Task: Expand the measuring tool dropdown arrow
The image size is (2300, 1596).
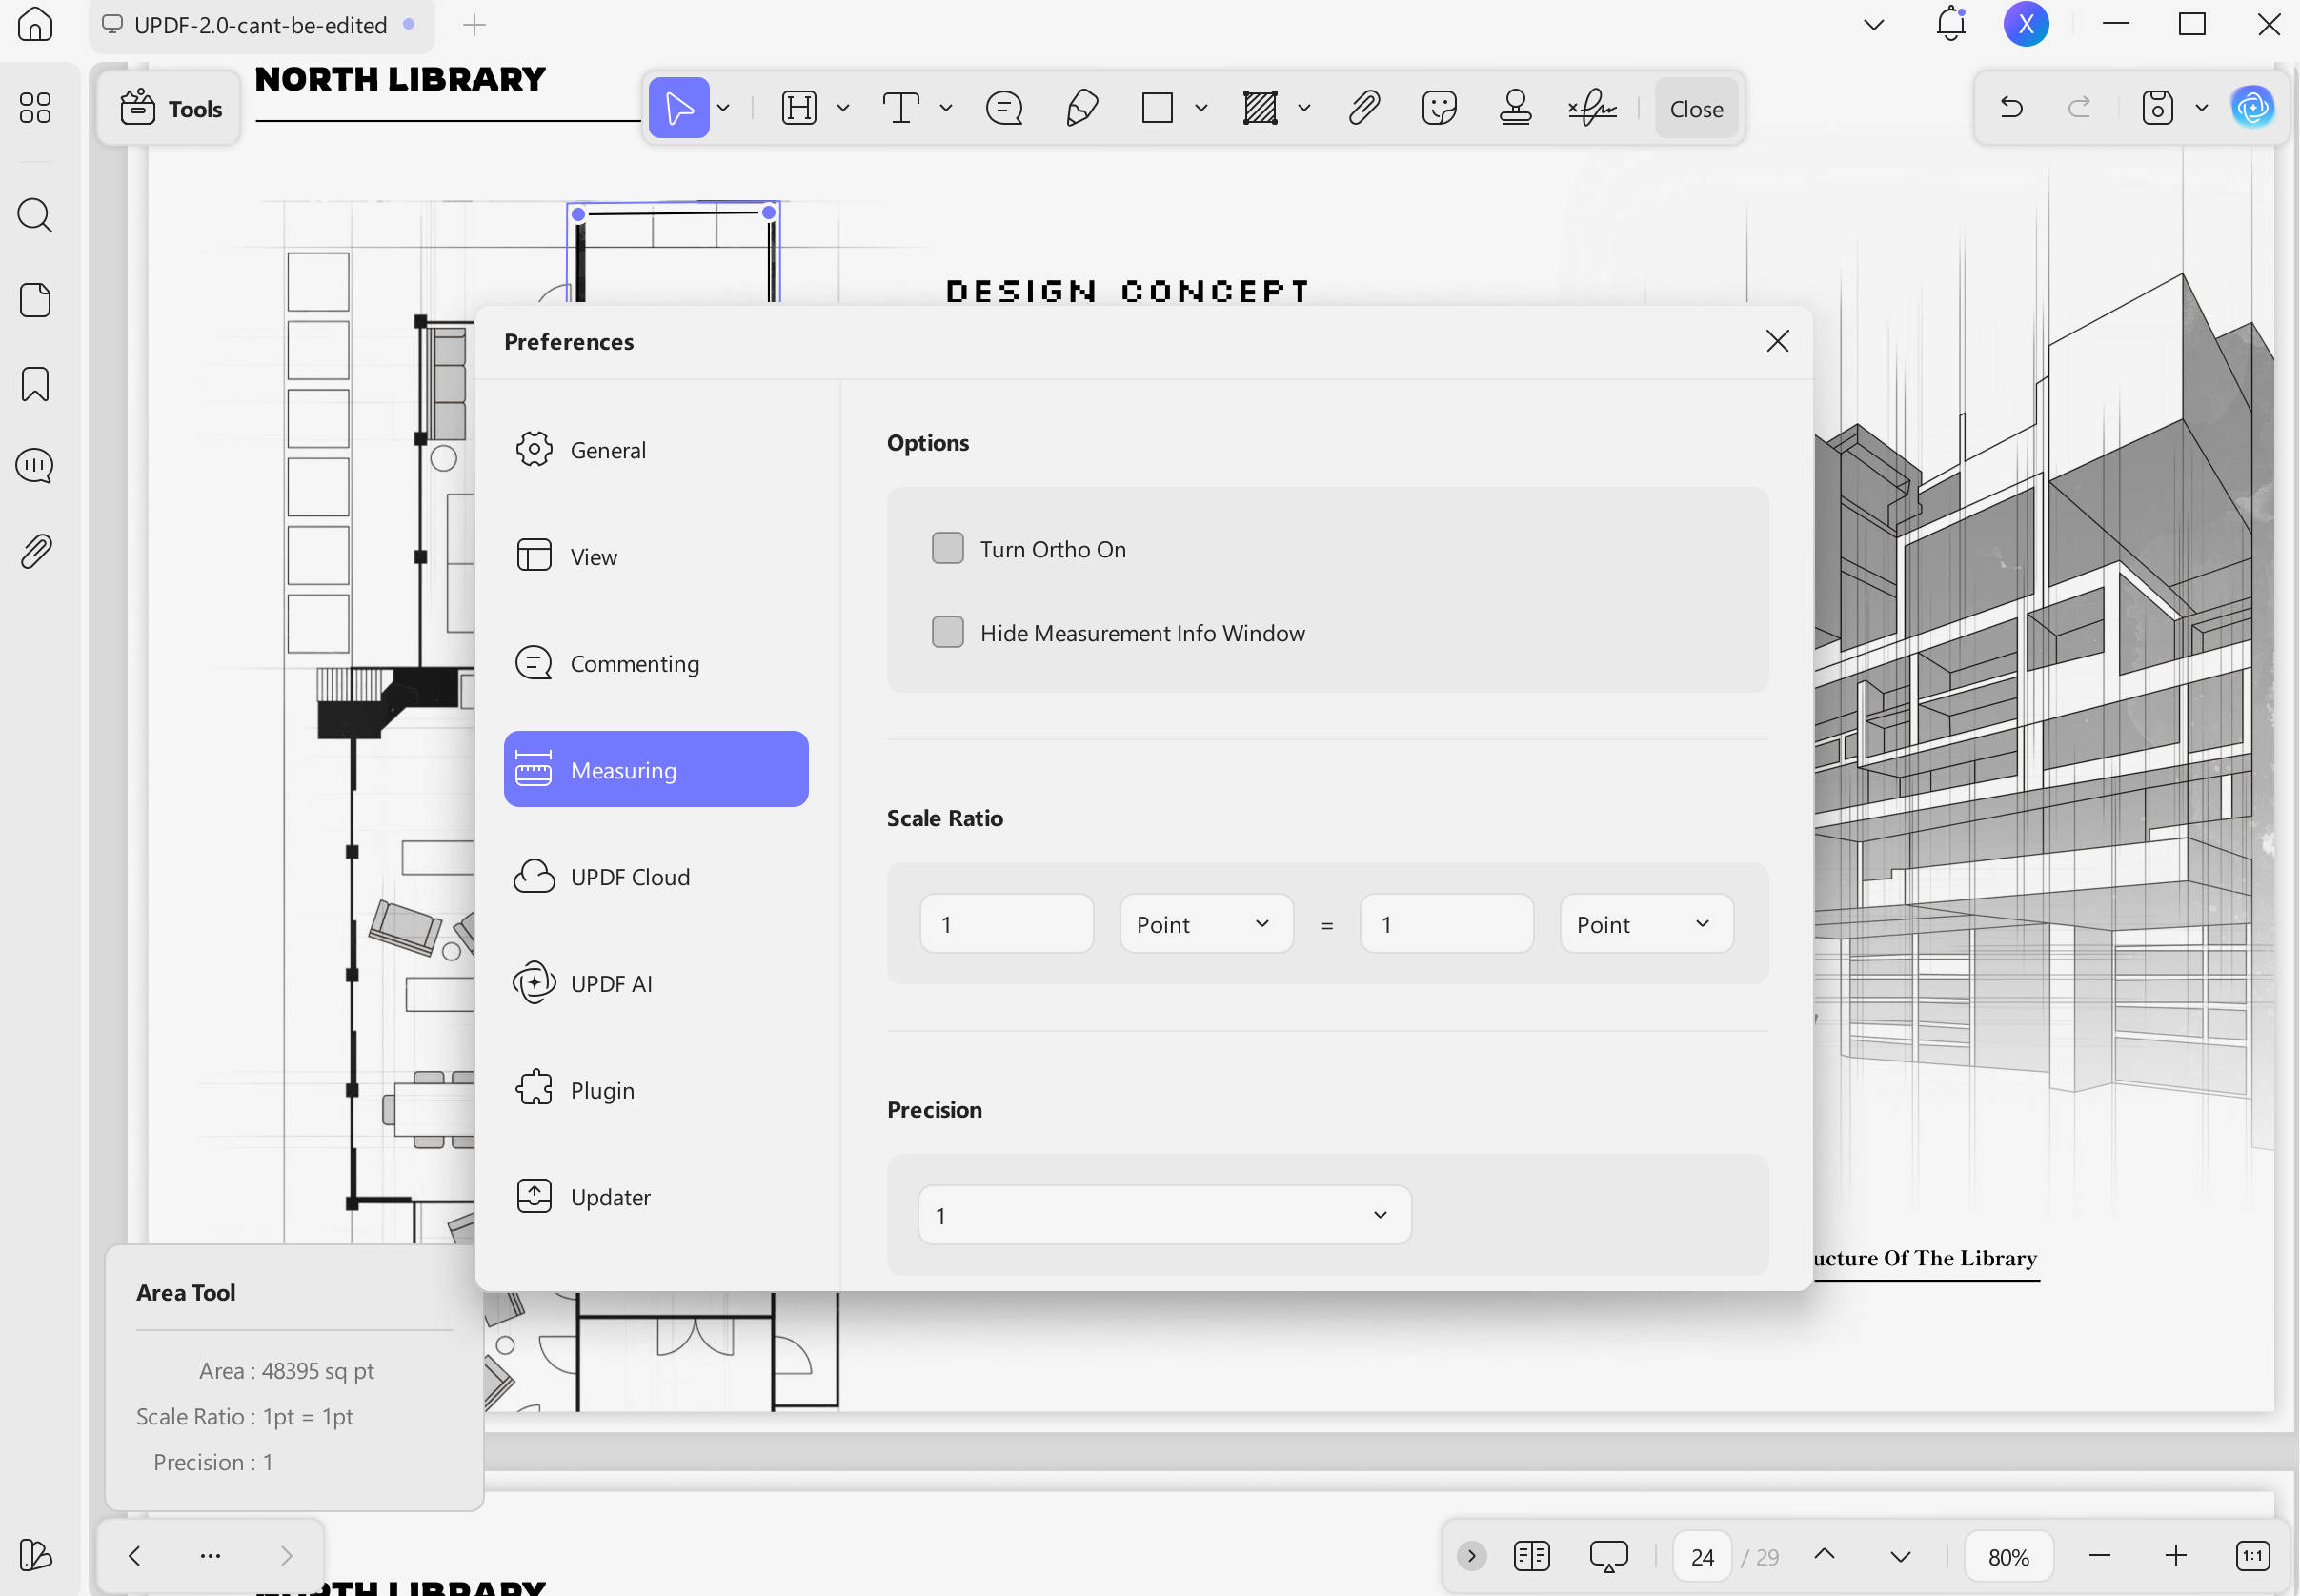Action: [x=1304, y=108]
